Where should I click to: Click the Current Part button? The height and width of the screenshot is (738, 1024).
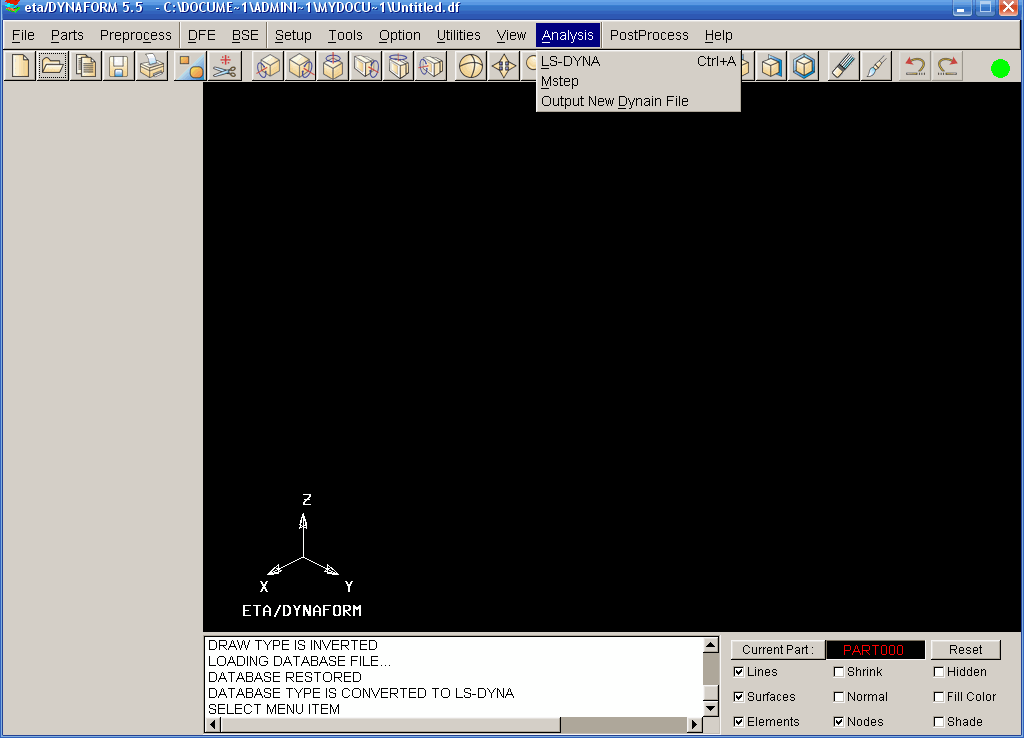(778, 650)
